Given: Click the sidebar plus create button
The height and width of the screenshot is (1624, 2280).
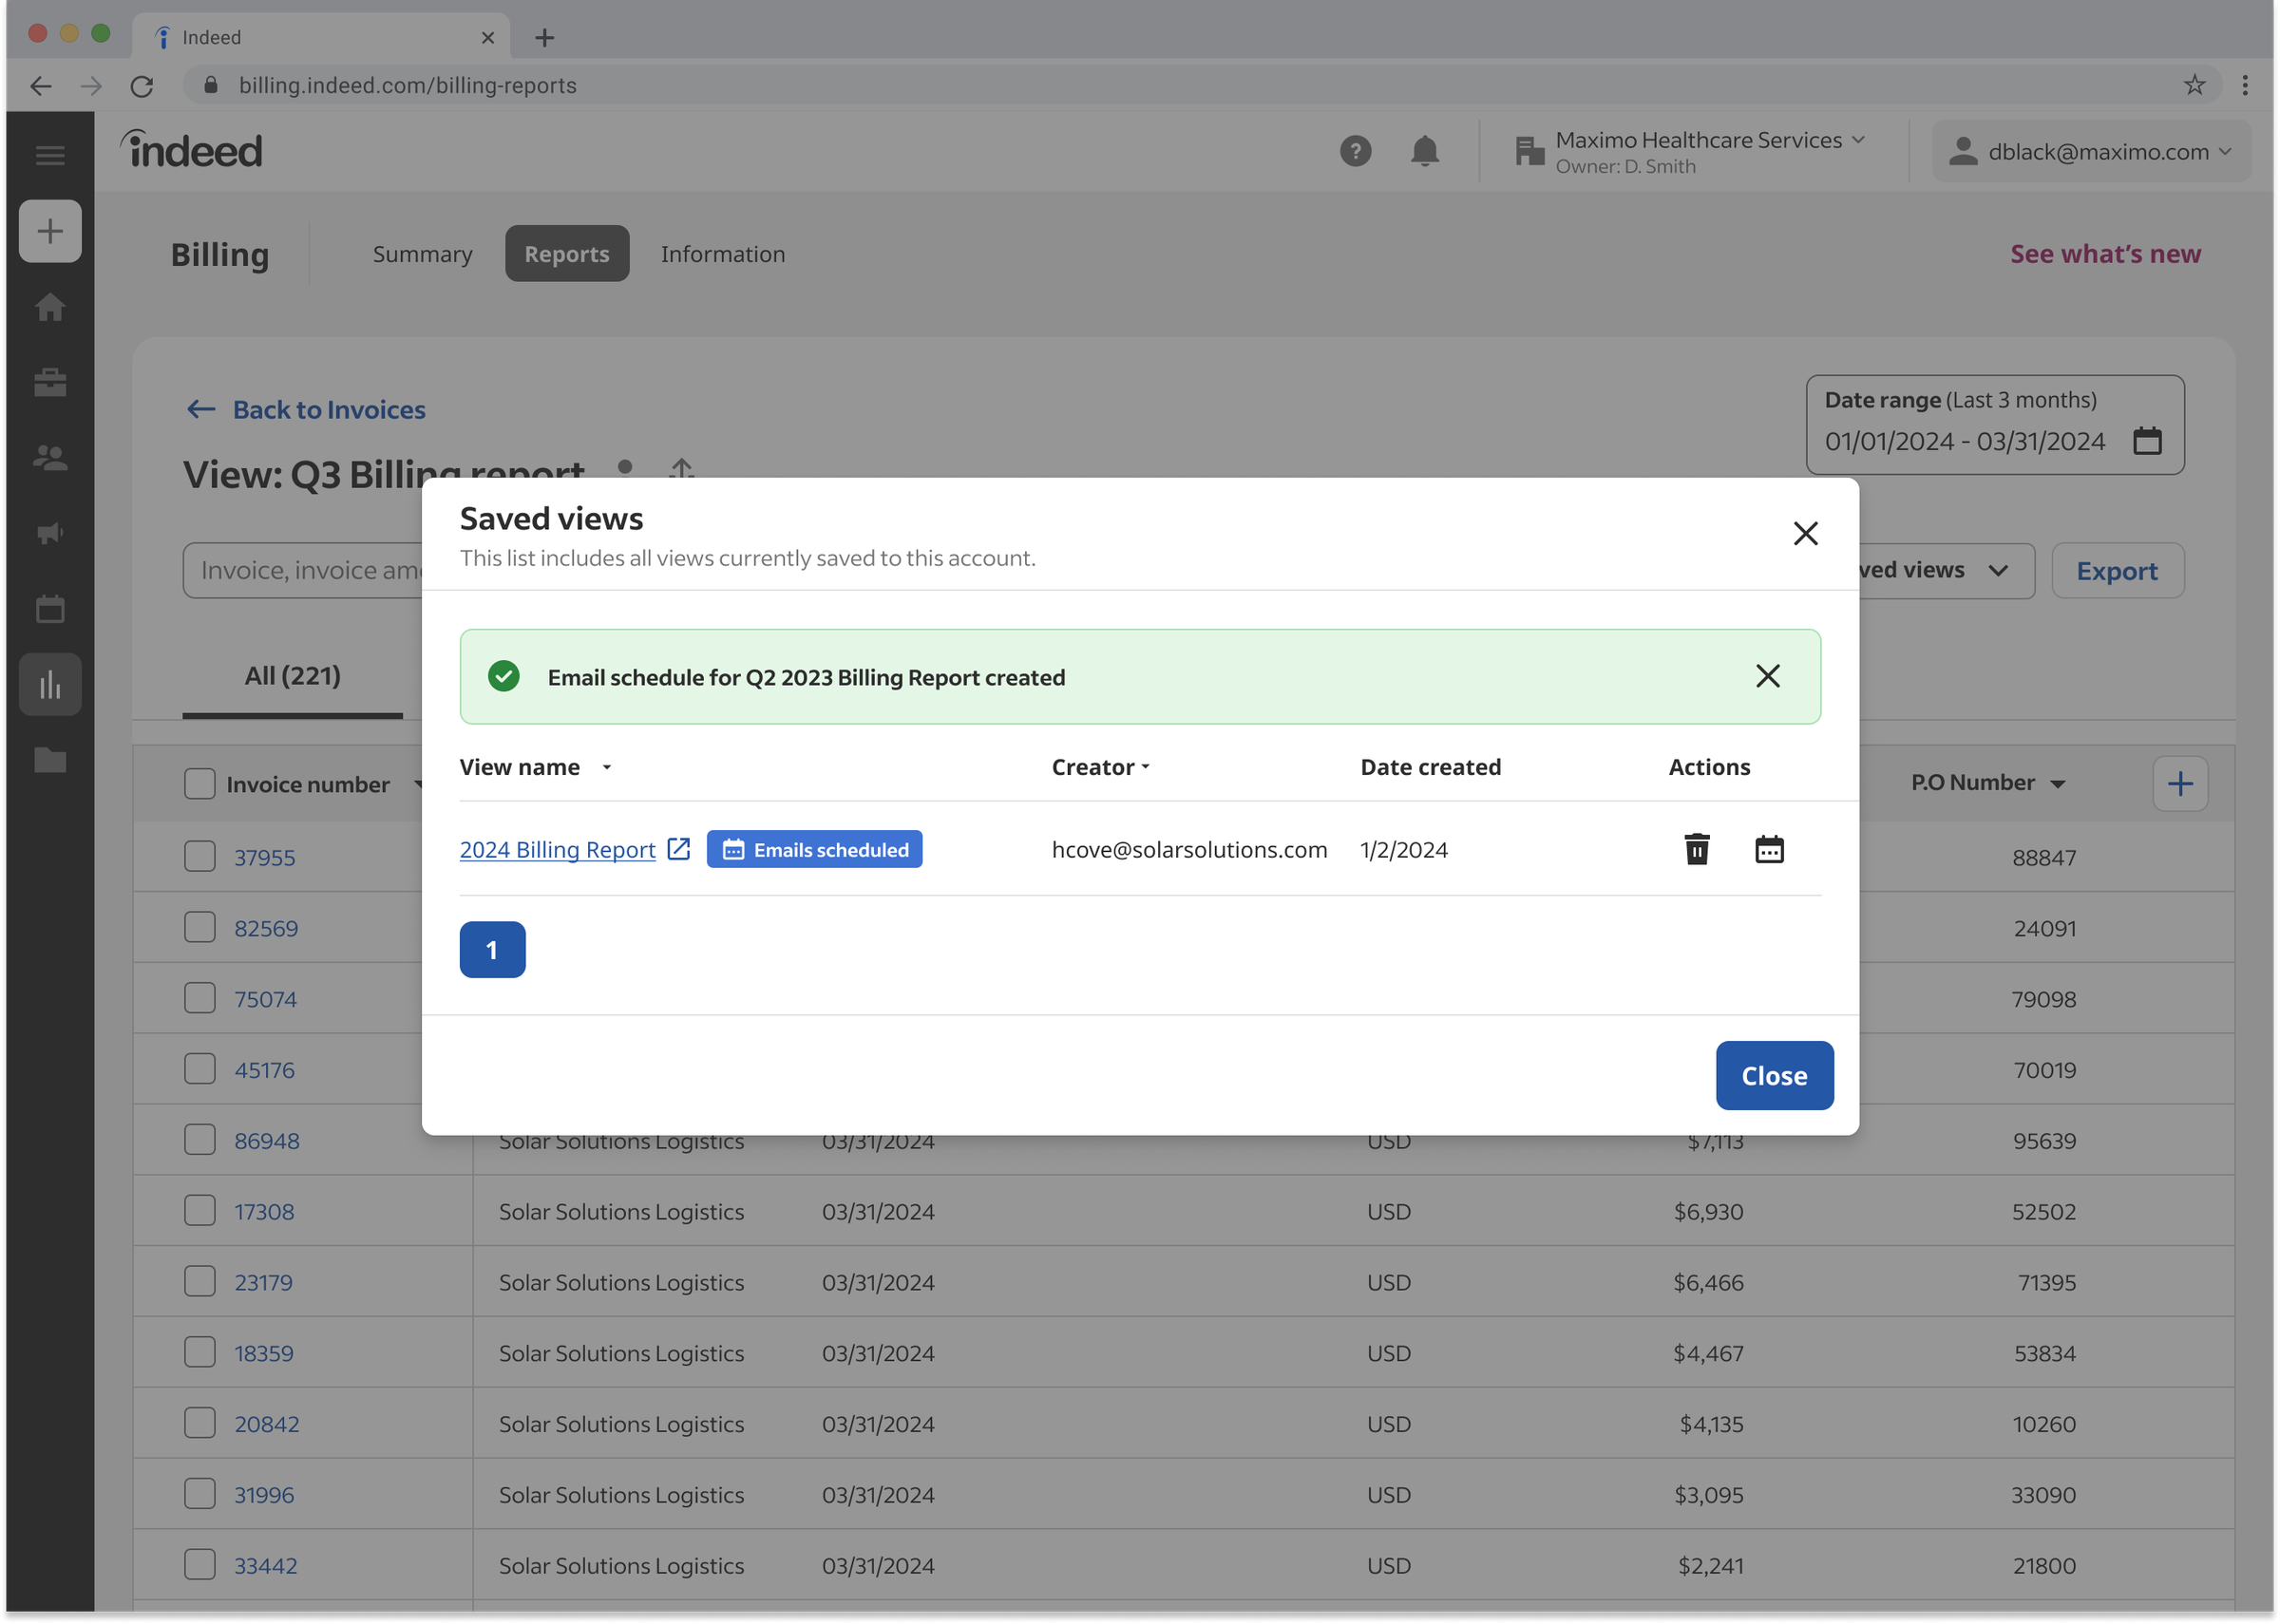Looking at the screenshot, I should 50,231.
